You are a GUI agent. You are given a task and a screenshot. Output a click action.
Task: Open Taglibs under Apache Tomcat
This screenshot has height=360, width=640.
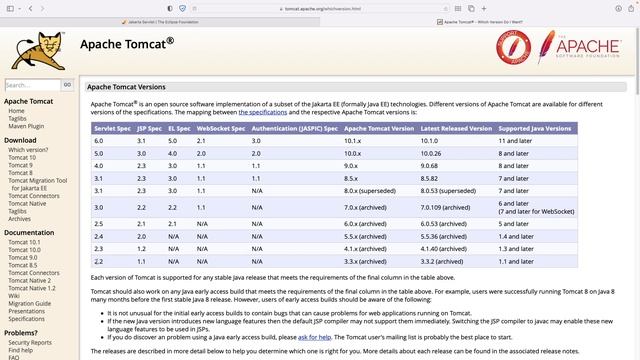click(x=17, y=119)
